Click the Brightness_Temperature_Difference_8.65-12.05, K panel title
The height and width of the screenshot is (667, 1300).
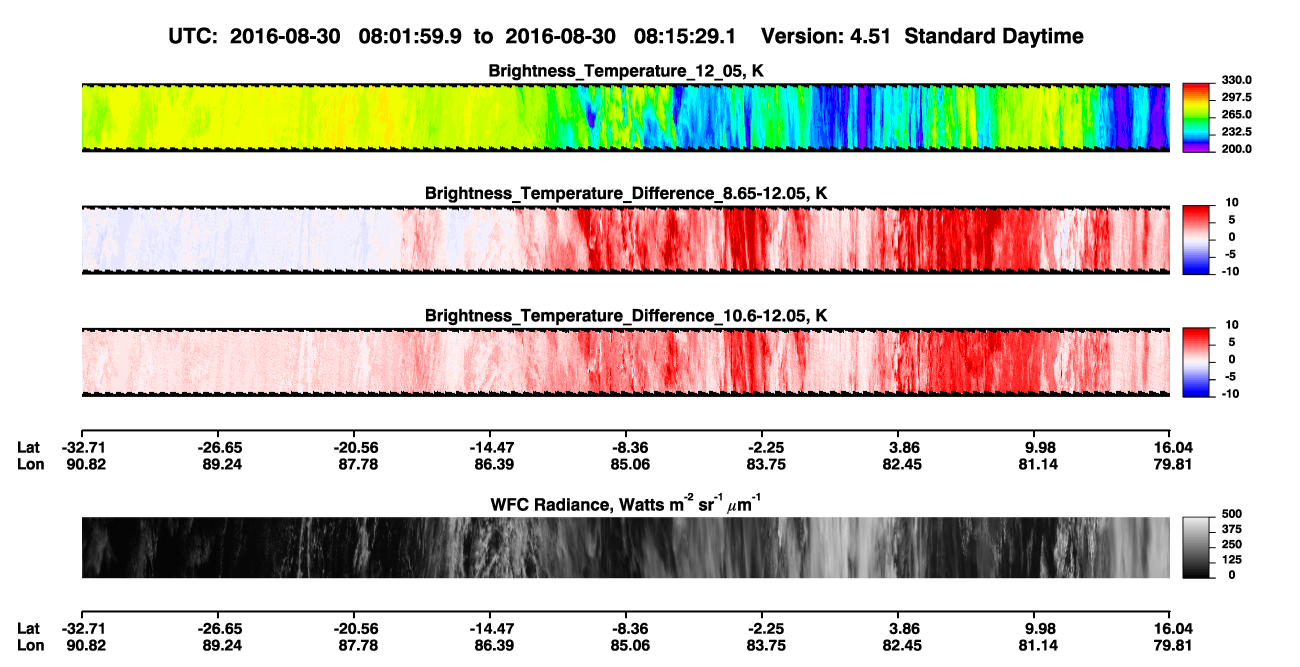(x=626, y=193)
